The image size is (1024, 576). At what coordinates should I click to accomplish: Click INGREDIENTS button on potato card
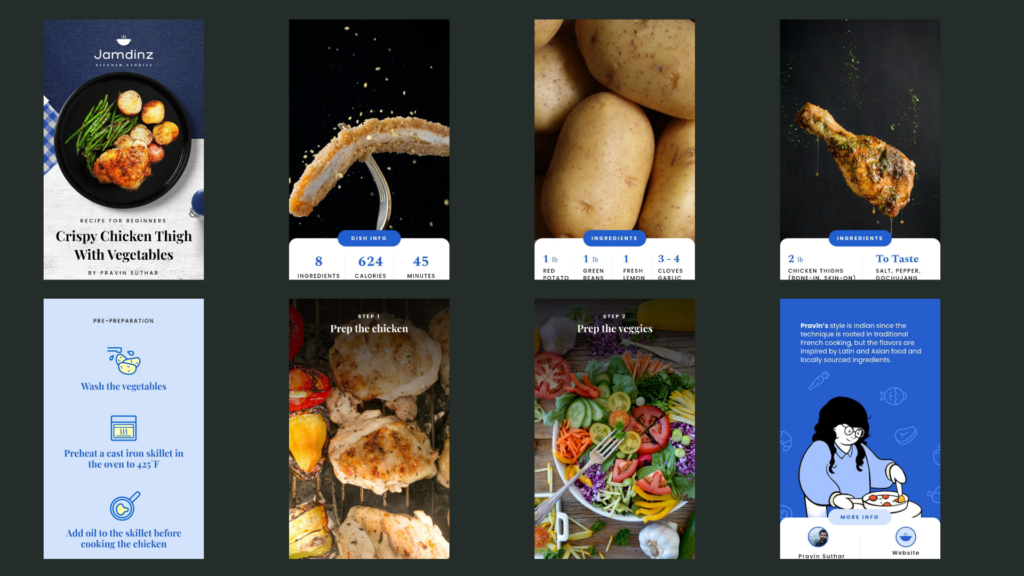pyautogui.click(x=615, y=238)
